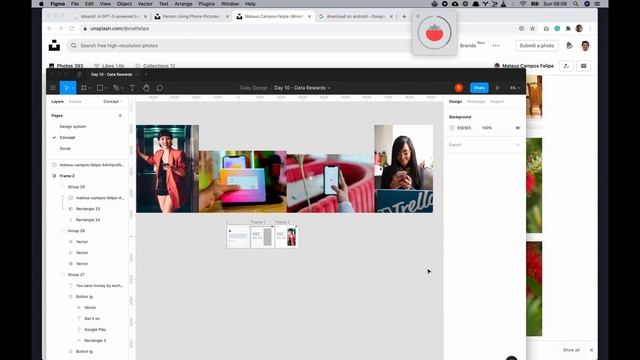Switch to the Prototype tab
Viewport: 640px width, 360px height.
pos(476,101)
